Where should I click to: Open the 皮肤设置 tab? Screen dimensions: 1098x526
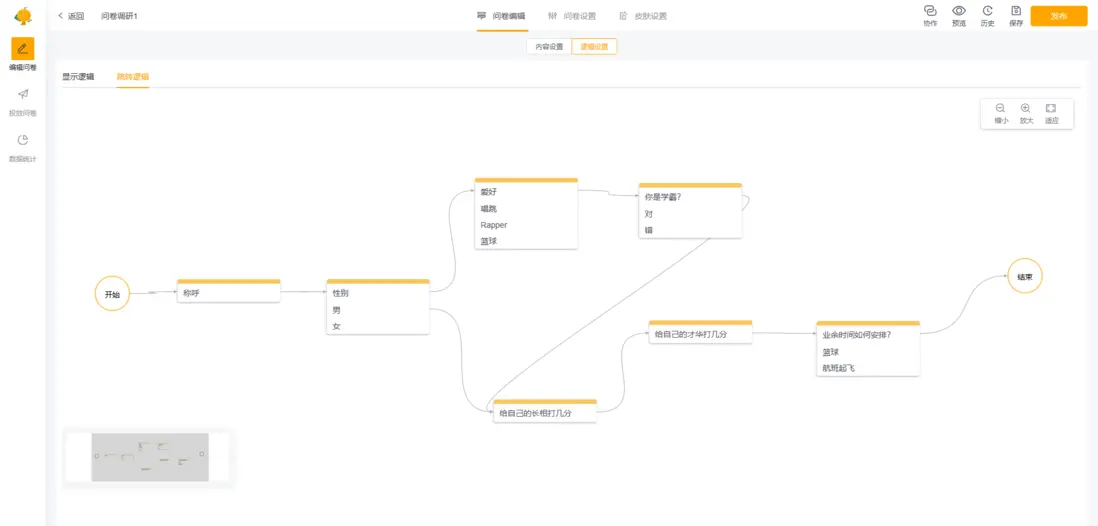(x=643, y=16)
